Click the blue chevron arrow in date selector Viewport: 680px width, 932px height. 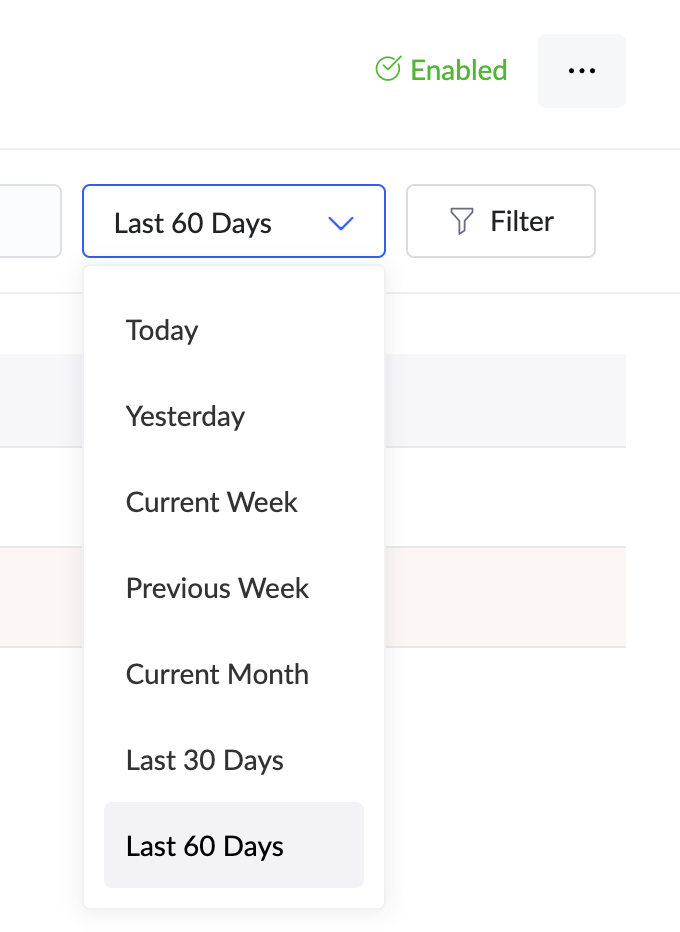pyautogui.click(x=341, y=223)
